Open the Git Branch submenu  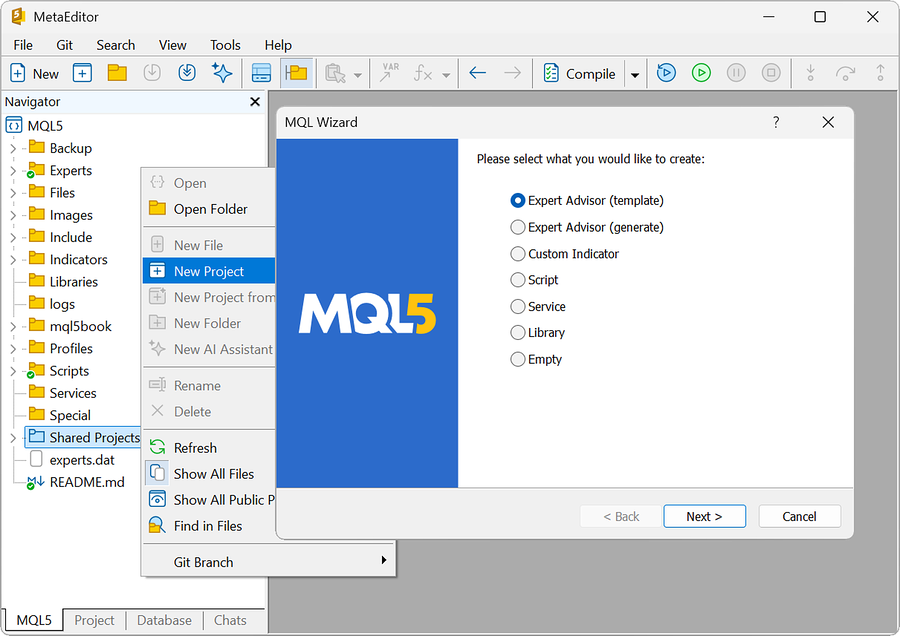coord(269,562)
